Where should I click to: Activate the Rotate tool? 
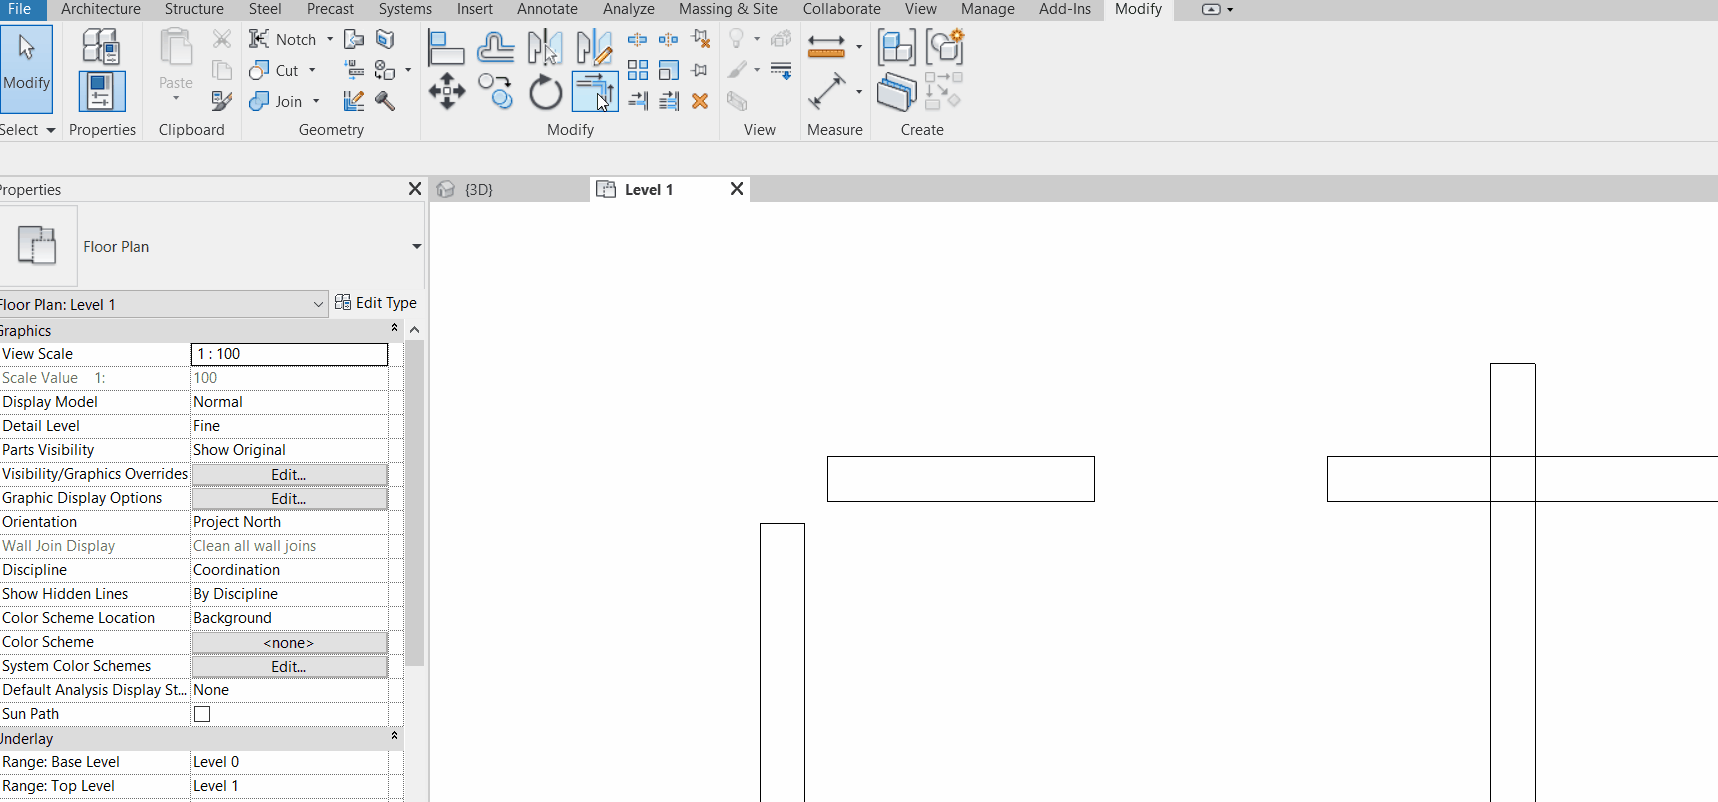coord(545,92)
